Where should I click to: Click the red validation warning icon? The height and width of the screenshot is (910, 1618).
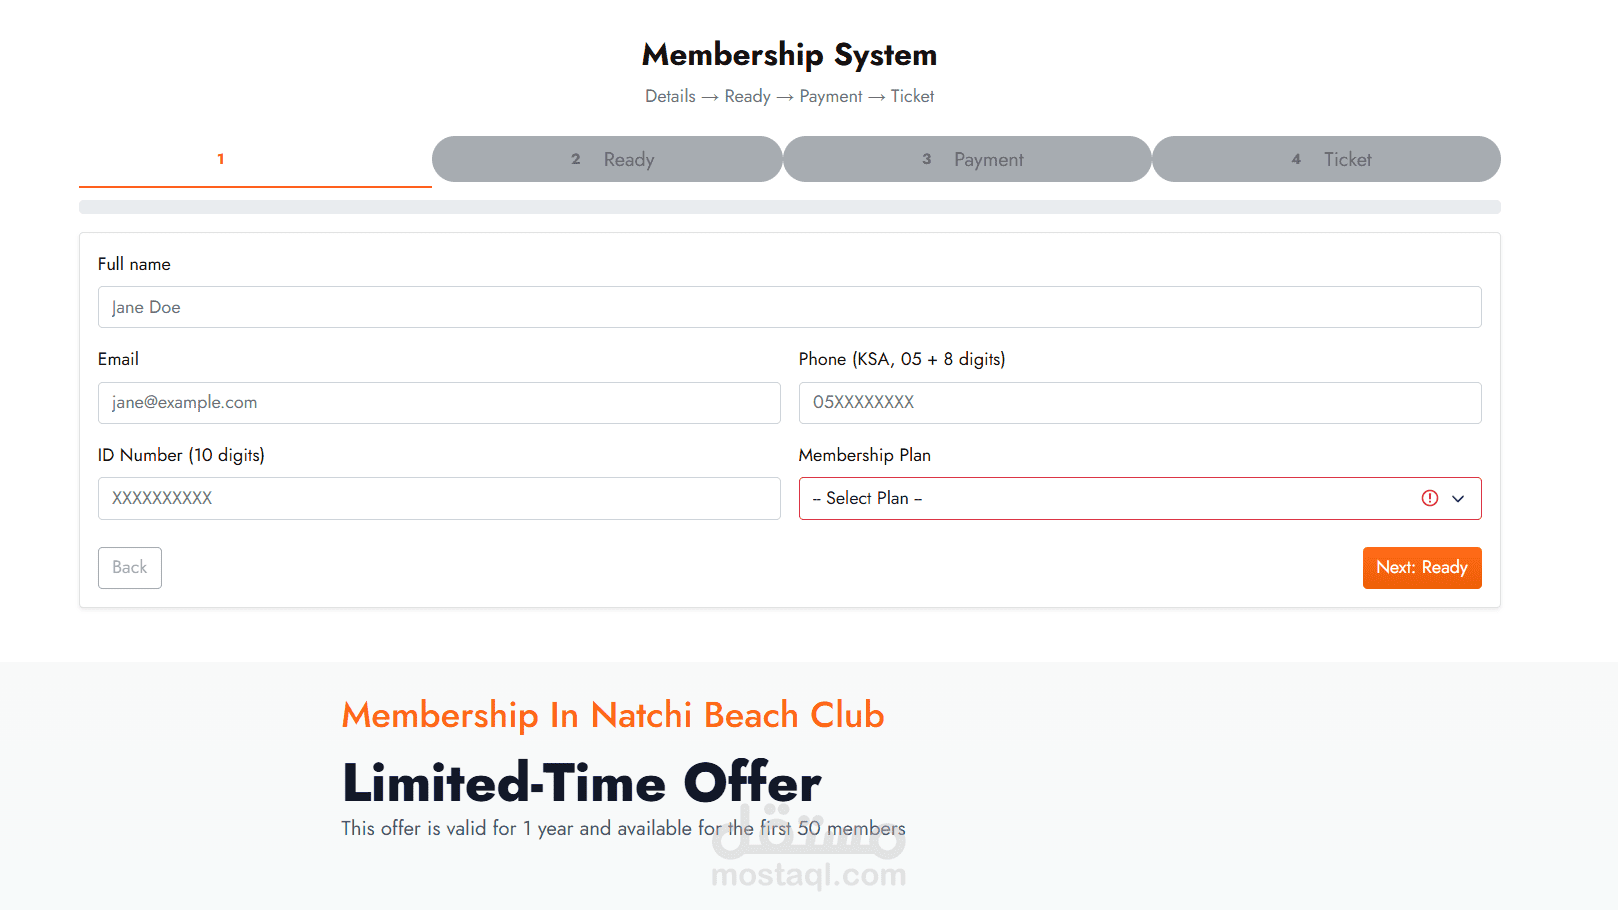pos(1430,498)
